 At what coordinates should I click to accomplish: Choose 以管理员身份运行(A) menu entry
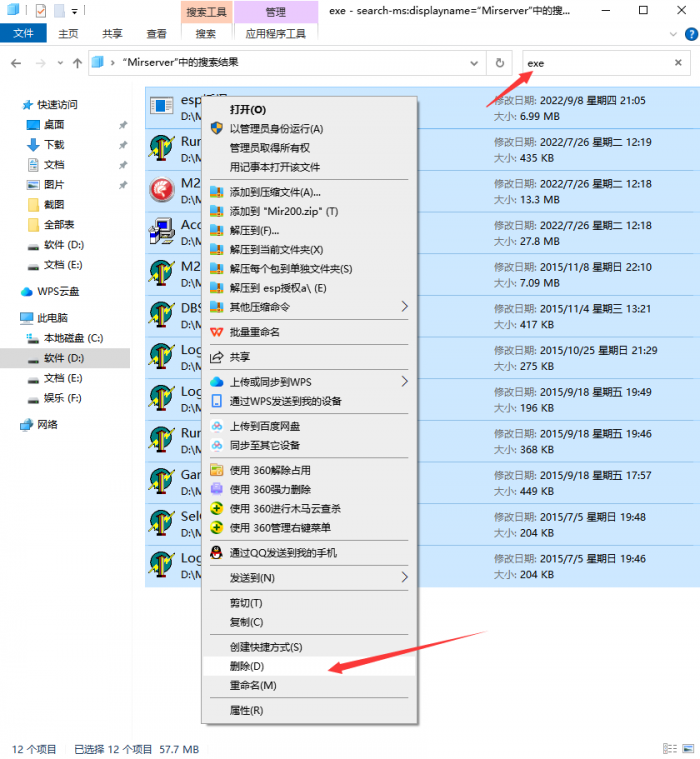pyautogui.click(x=276, y=129)
